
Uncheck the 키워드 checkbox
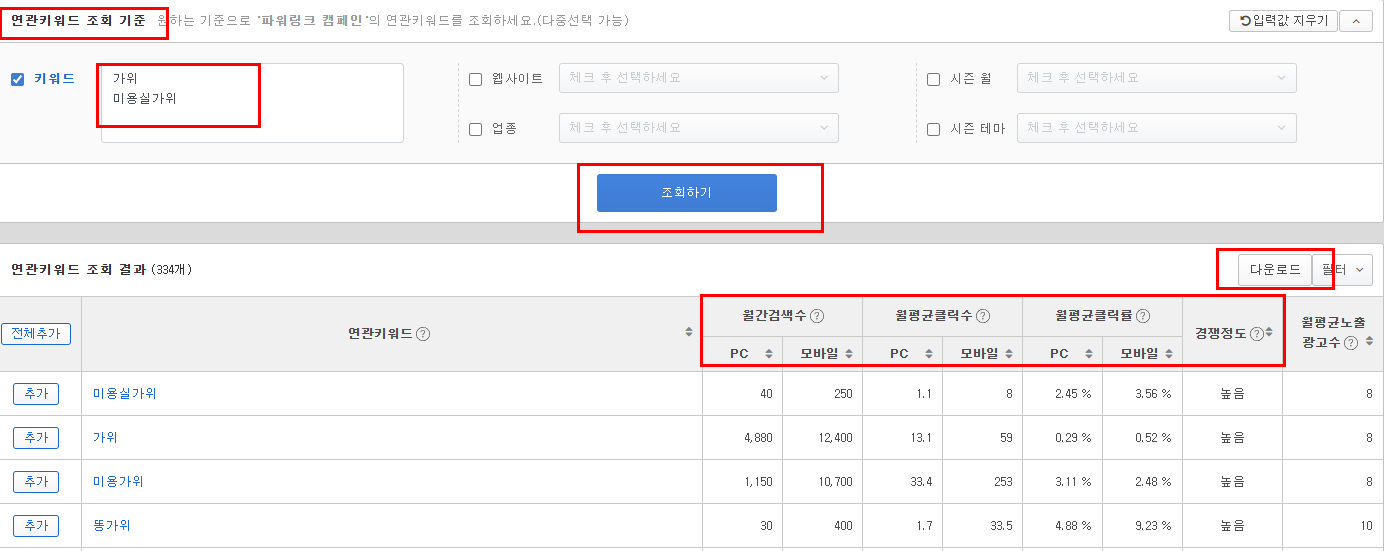(17, 79)
